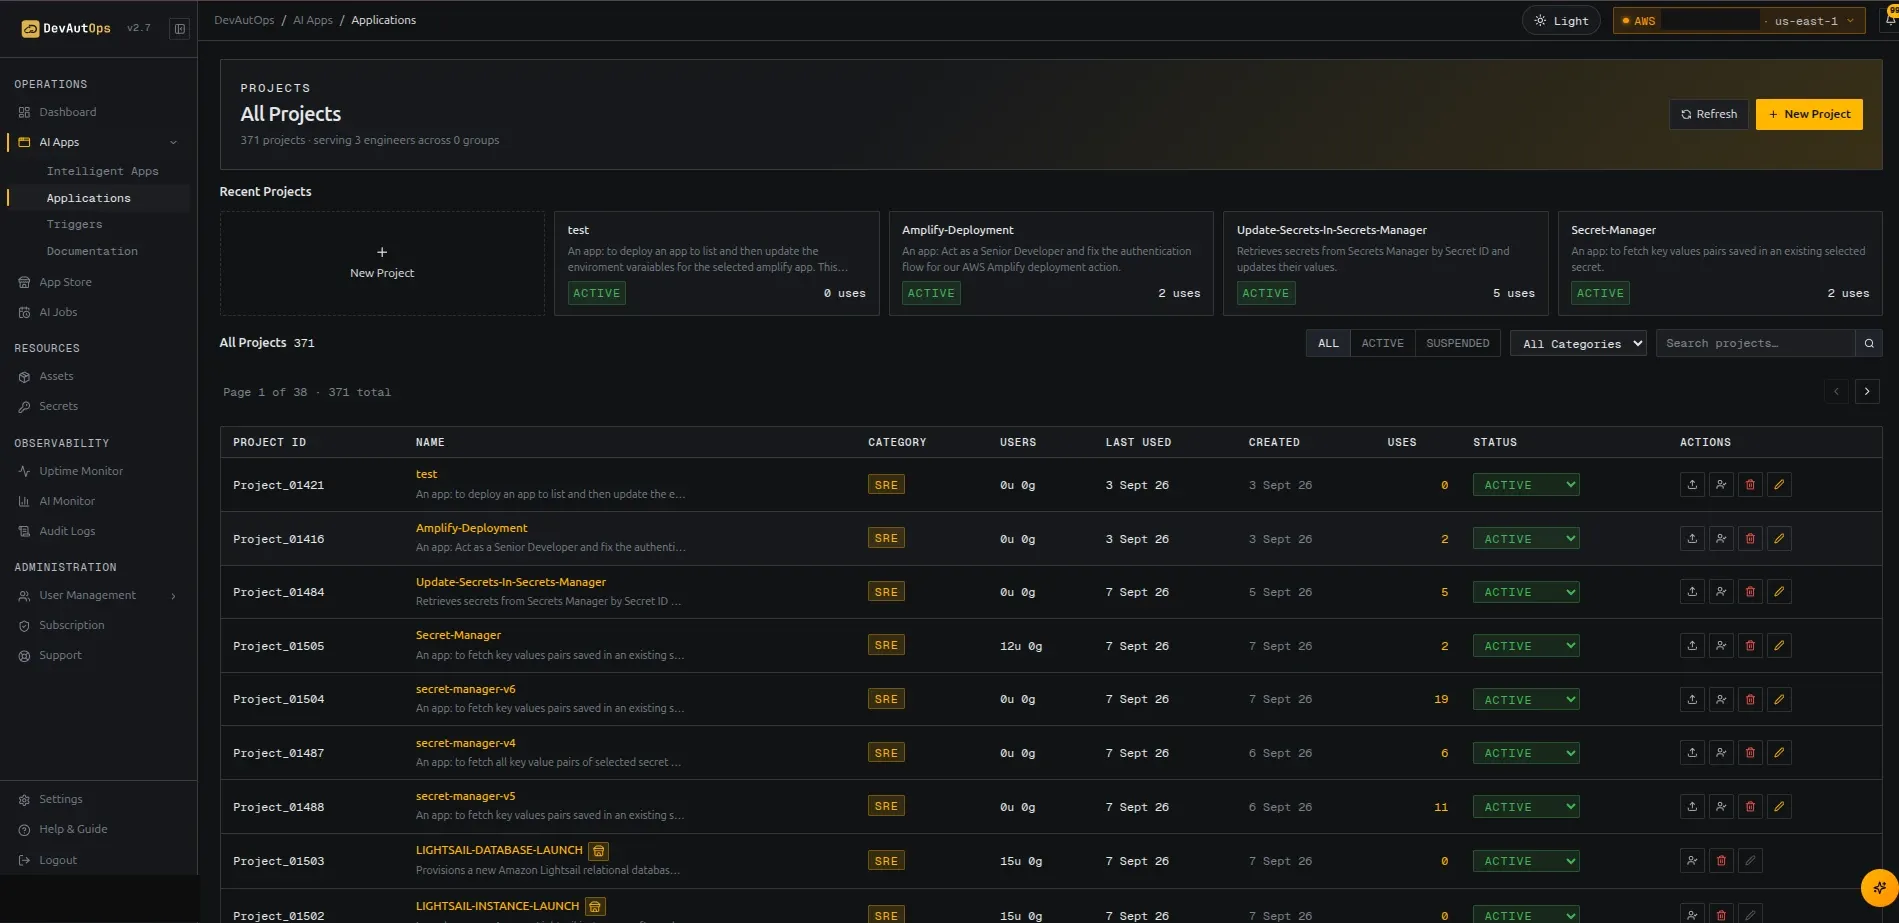
Task: Open AI Jobs from sidebar
Action: tap(58, 312)
